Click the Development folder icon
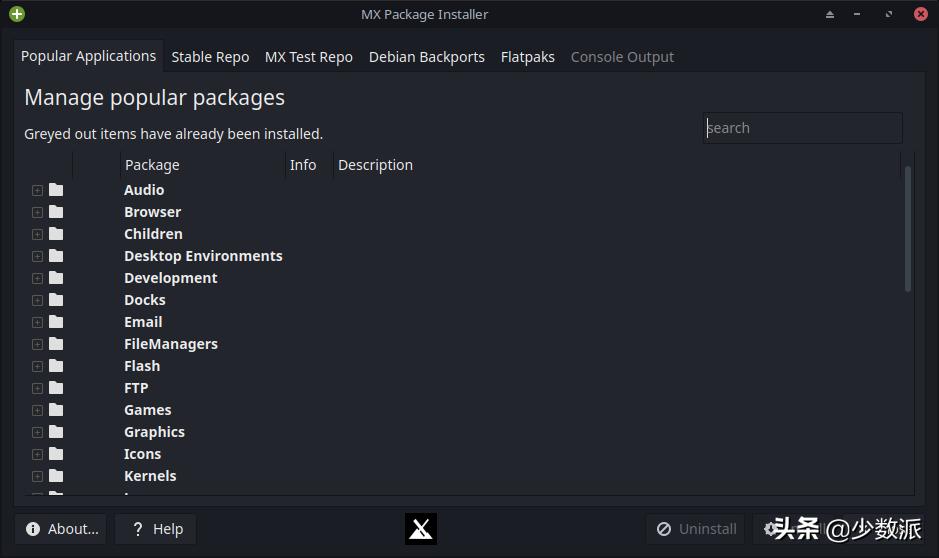This screenshot has width=939, height=558. (56, 278)
